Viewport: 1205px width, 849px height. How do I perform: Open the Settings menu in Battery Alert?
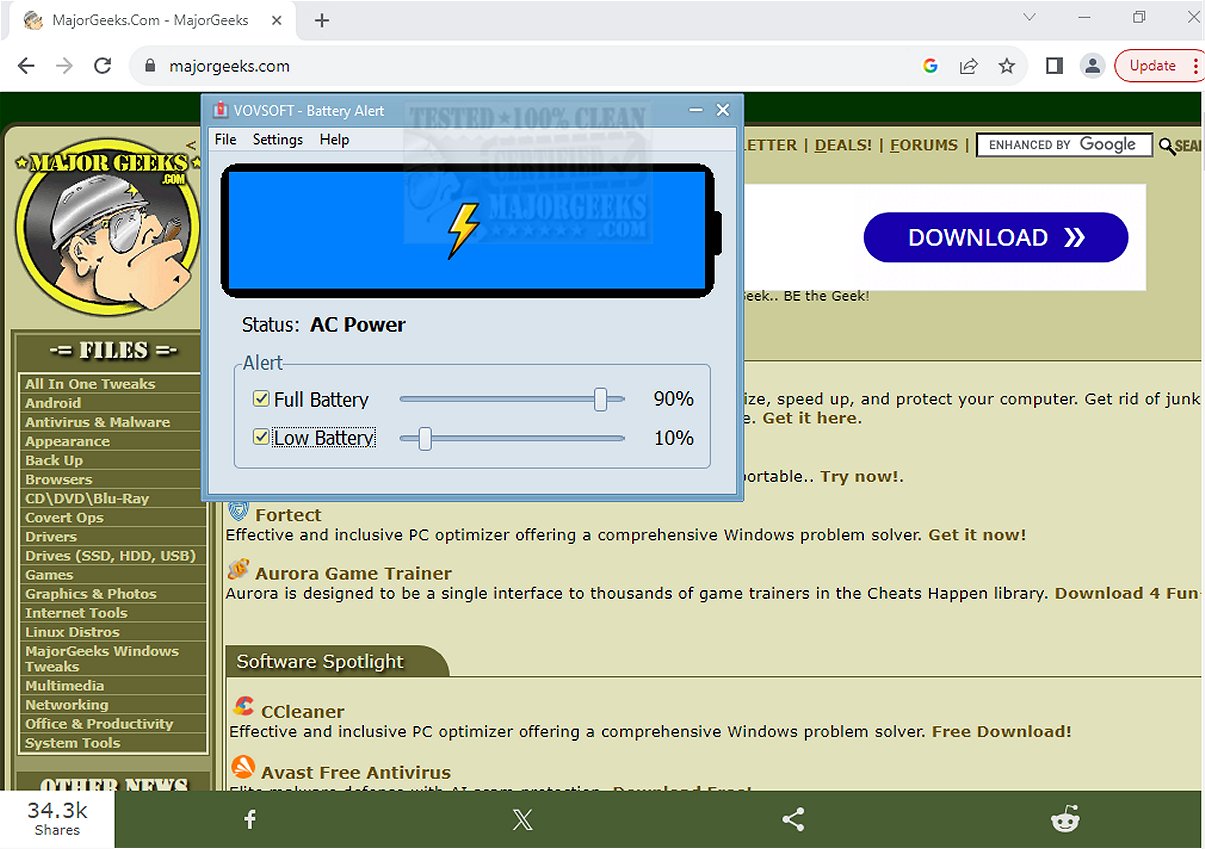coord(277,139)
